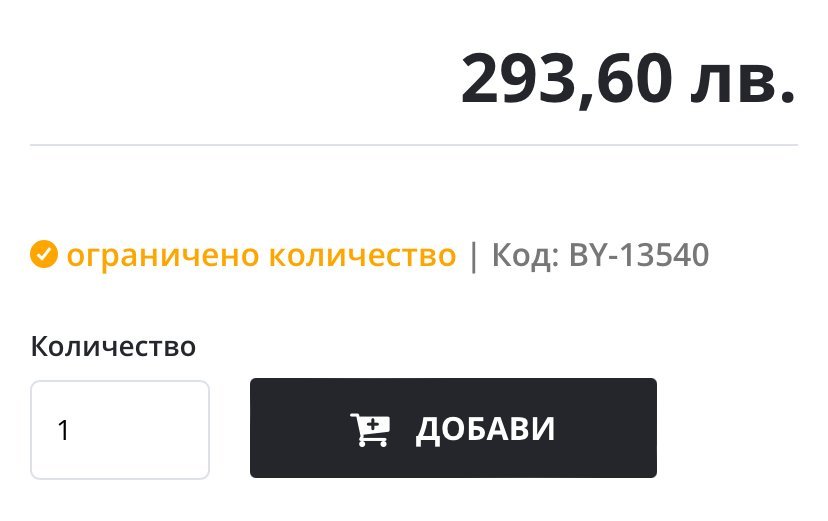Click the price 293,60 лв.
This screenshot has height=521, width=828.
click(x=628, y=78)
